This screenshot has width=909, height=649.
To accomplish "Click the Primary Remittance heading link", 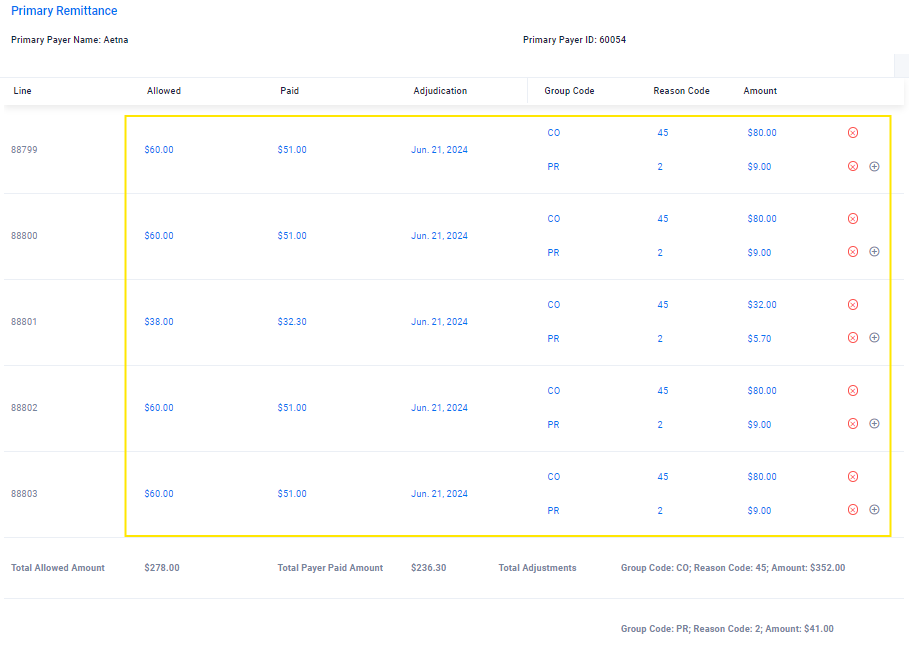I will (64, 10).
